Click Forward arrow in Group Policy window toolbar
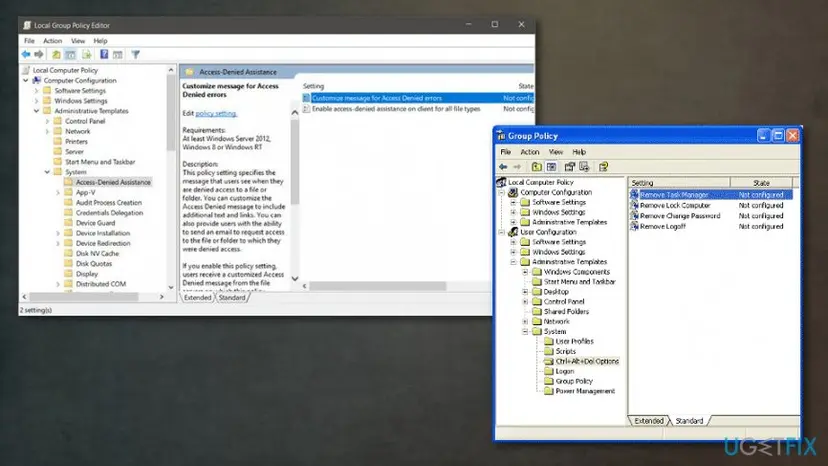Image resolution: width=828 pixels, height=466 pixels. point(517,167)
